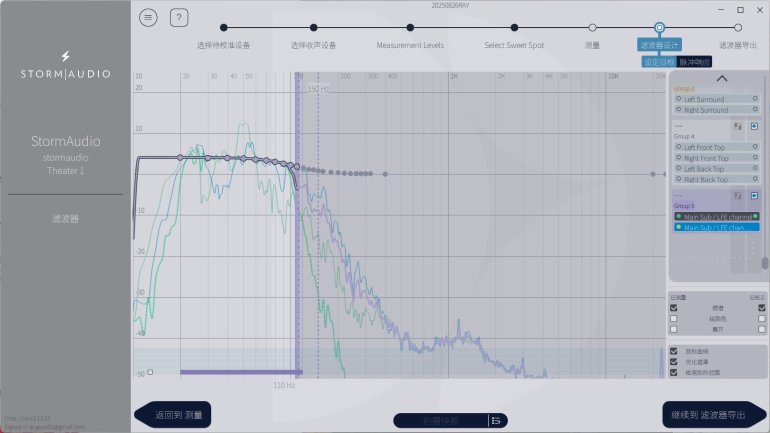Click the Group 4 link channels icon

click(737, 126)
